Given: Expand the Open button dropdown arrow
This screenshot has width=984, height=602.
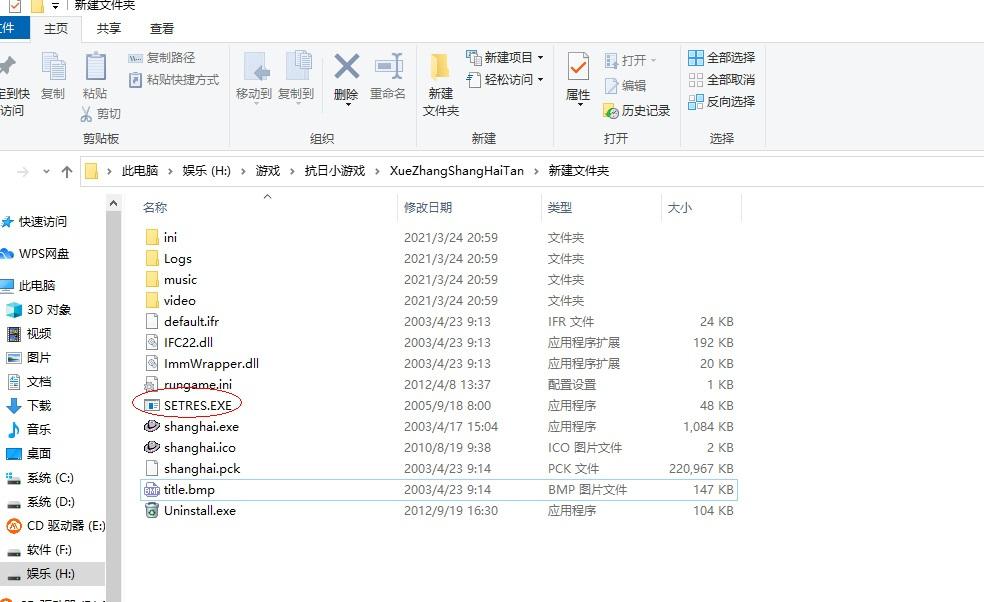Looking at the screenshot, I should click(654, 61).
